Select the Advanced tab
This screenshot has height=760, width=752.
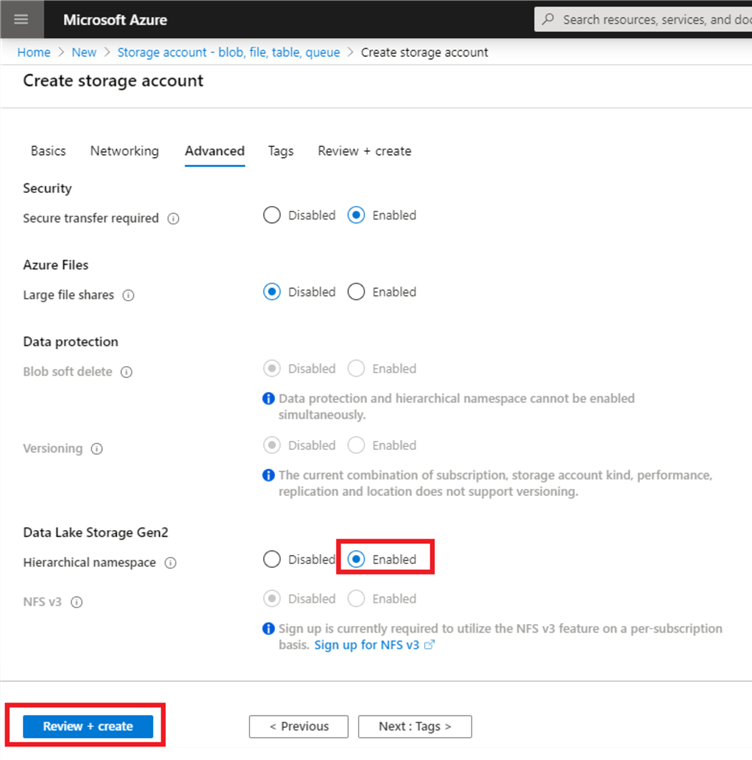click(215, 151)
